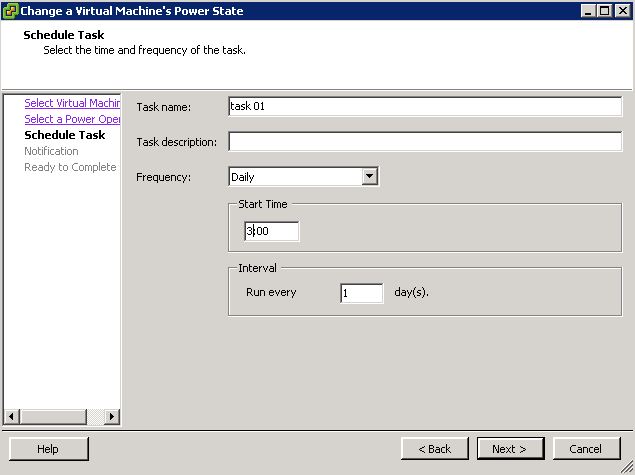Click the VMware icon in the title bar

[x=10, y=11]
